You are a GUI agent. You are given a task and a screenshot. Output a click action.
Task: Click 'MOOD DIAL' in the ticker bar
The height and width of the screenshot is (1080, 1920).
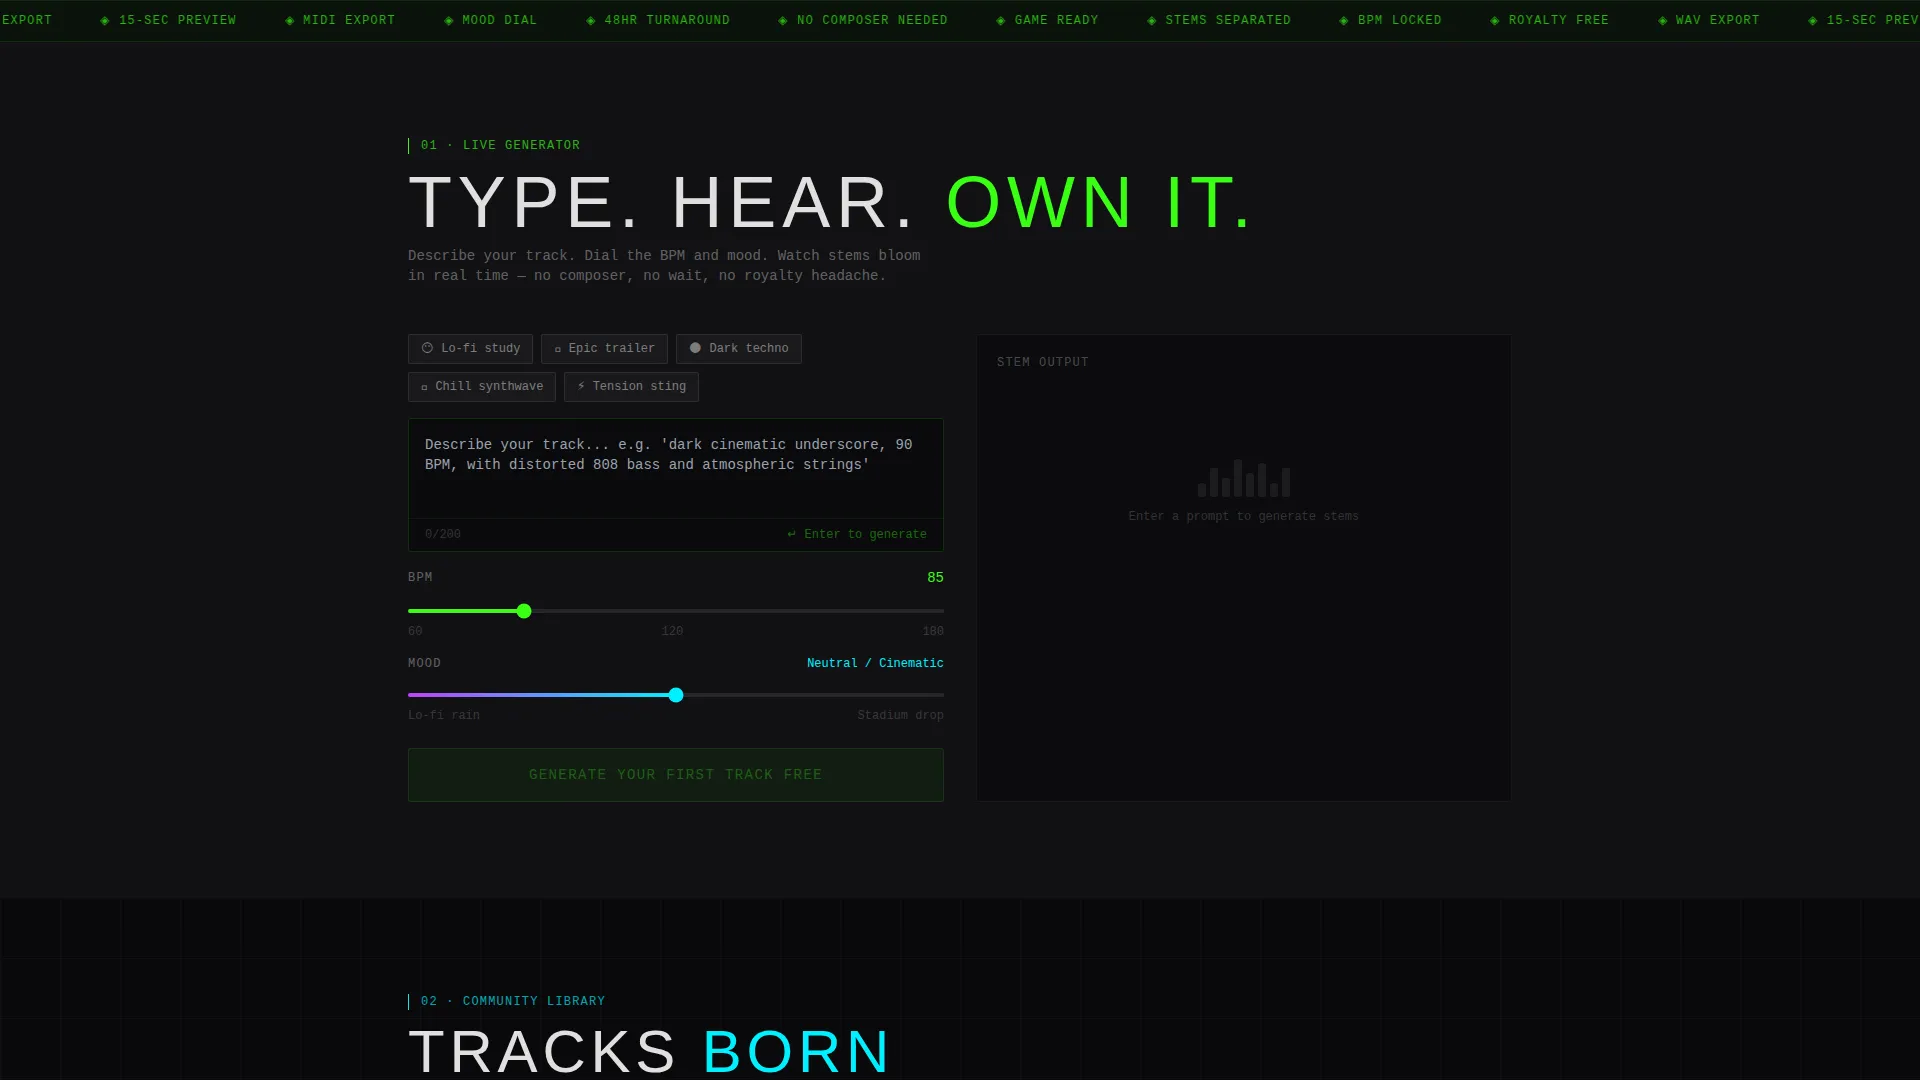[499, 20]
